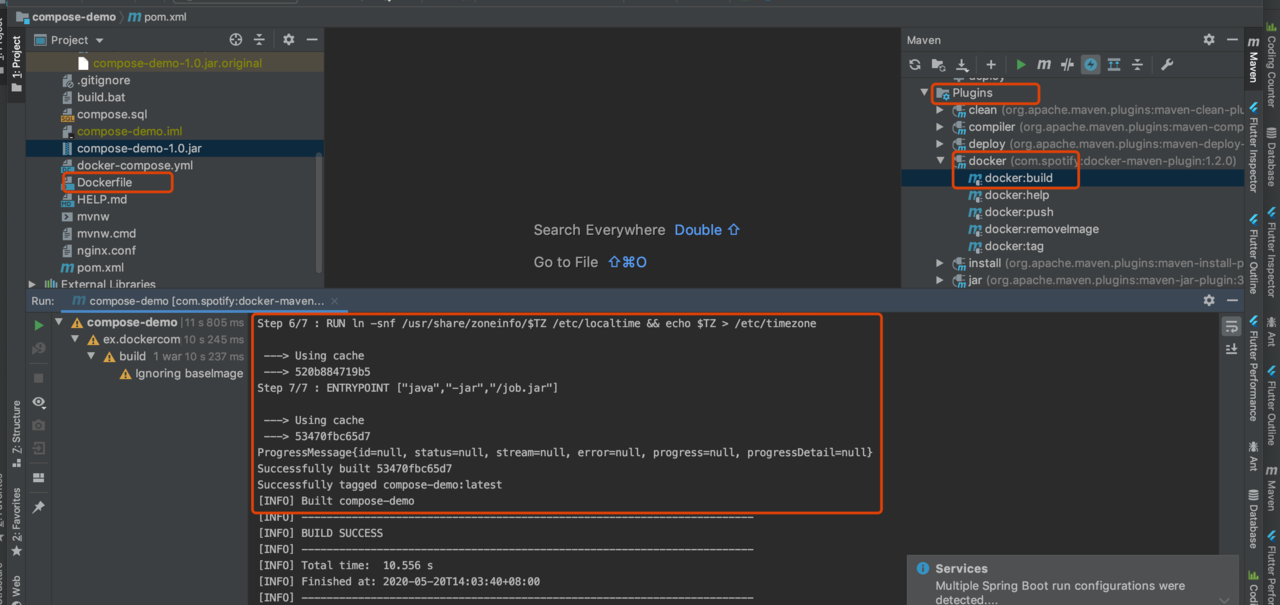Click locate target icon in Project panel
The image size is (1280, 605).
pyautogui.click(x=236, y=40)
